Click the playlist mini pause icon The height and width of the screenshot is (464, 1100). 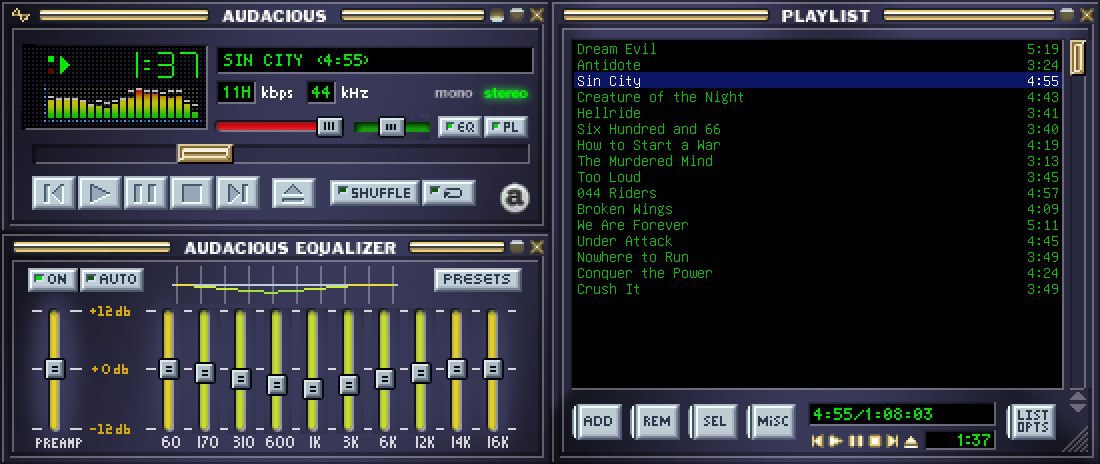855,441
